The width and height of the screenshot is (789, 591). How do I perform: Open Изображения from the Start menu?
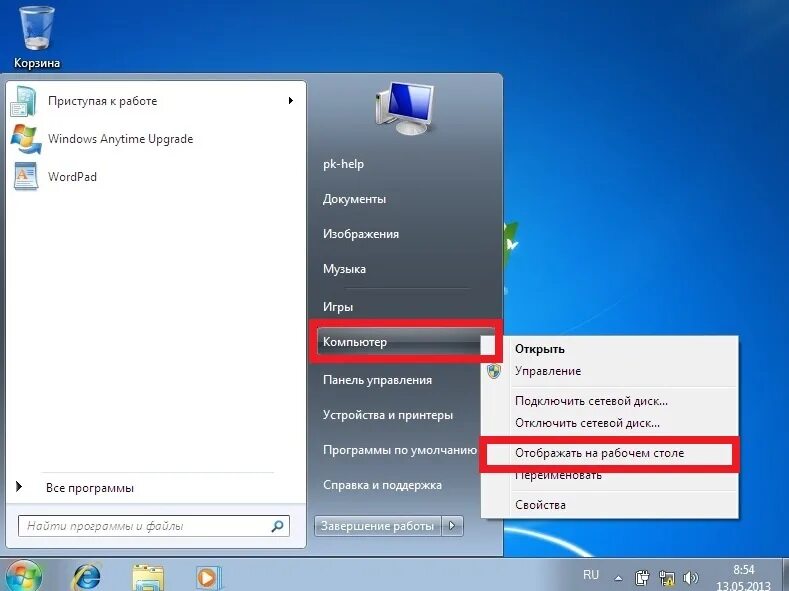pyautogui.click(x=361, y=234)
